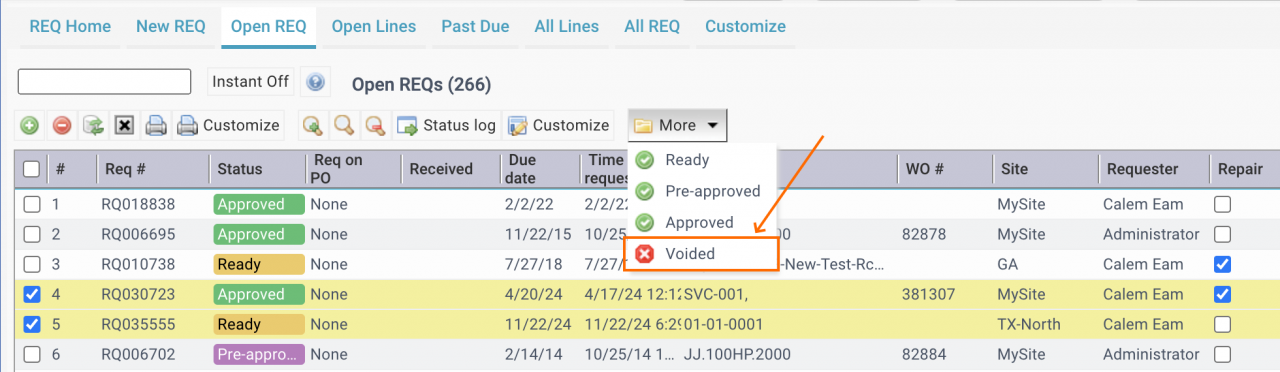
Task: Click the refresh list icon
Action: tap(93, 125)
